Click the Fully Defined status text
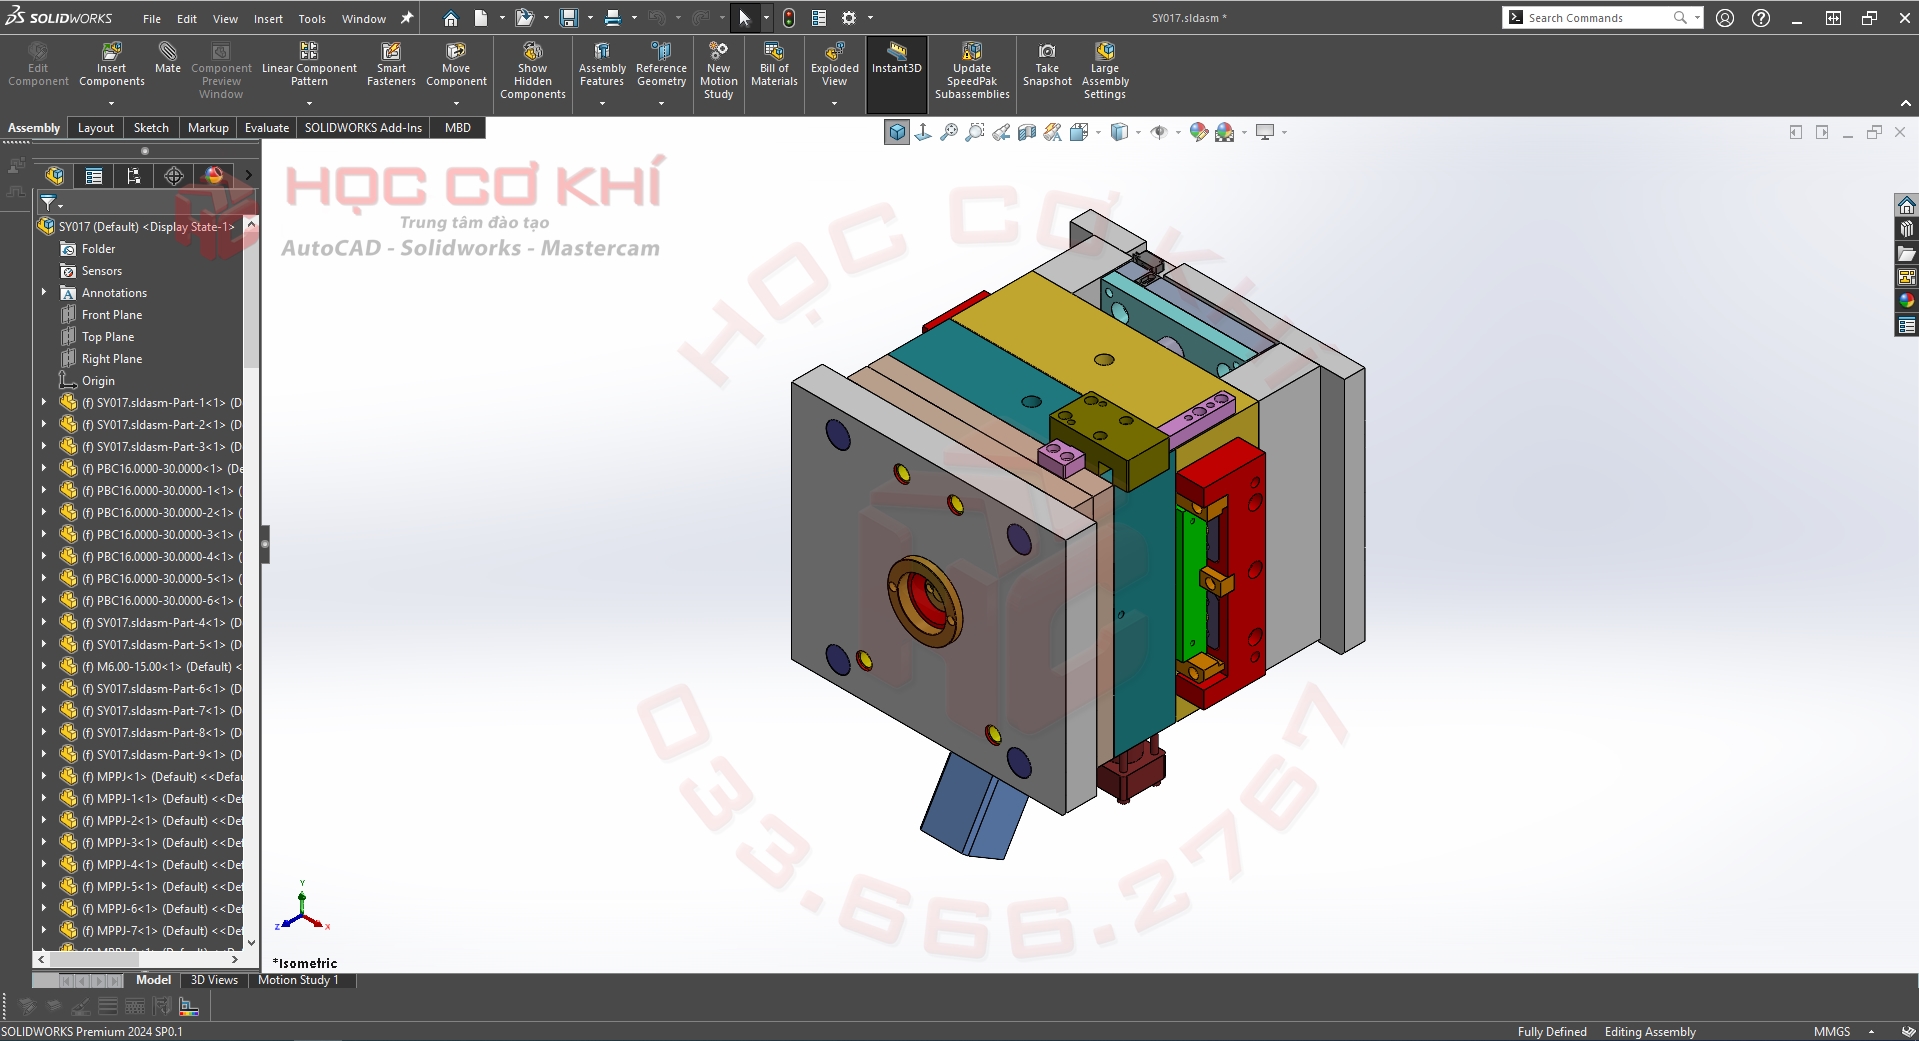The width and height of the screenshot is (1919, 1041). click(1552, 1032)
